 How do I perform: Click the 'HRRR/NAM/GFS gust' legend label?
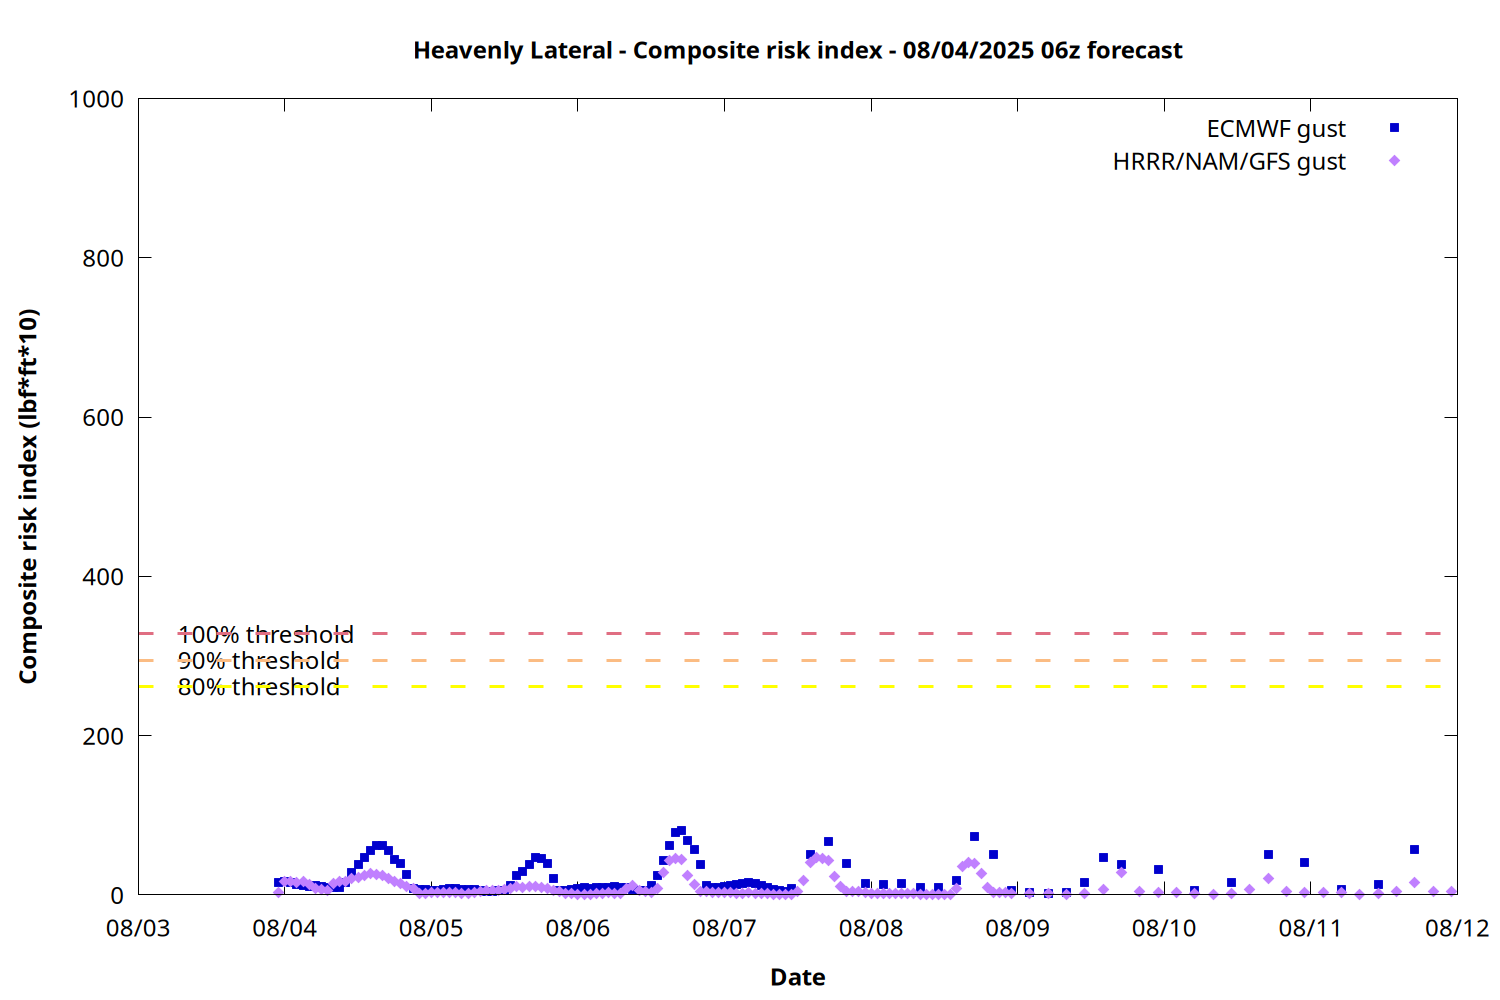click(x=1229, y=162)
